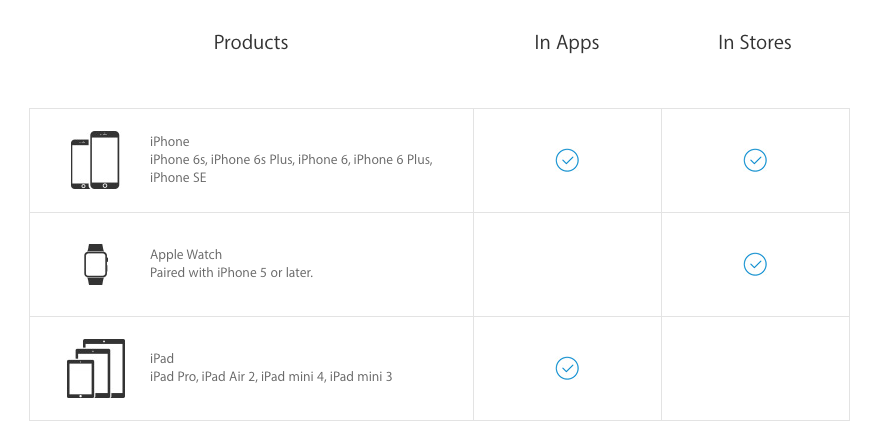Click the empty Apple Watch In Apps cell
Screen dimensions: 869x436
coord(567,264)
